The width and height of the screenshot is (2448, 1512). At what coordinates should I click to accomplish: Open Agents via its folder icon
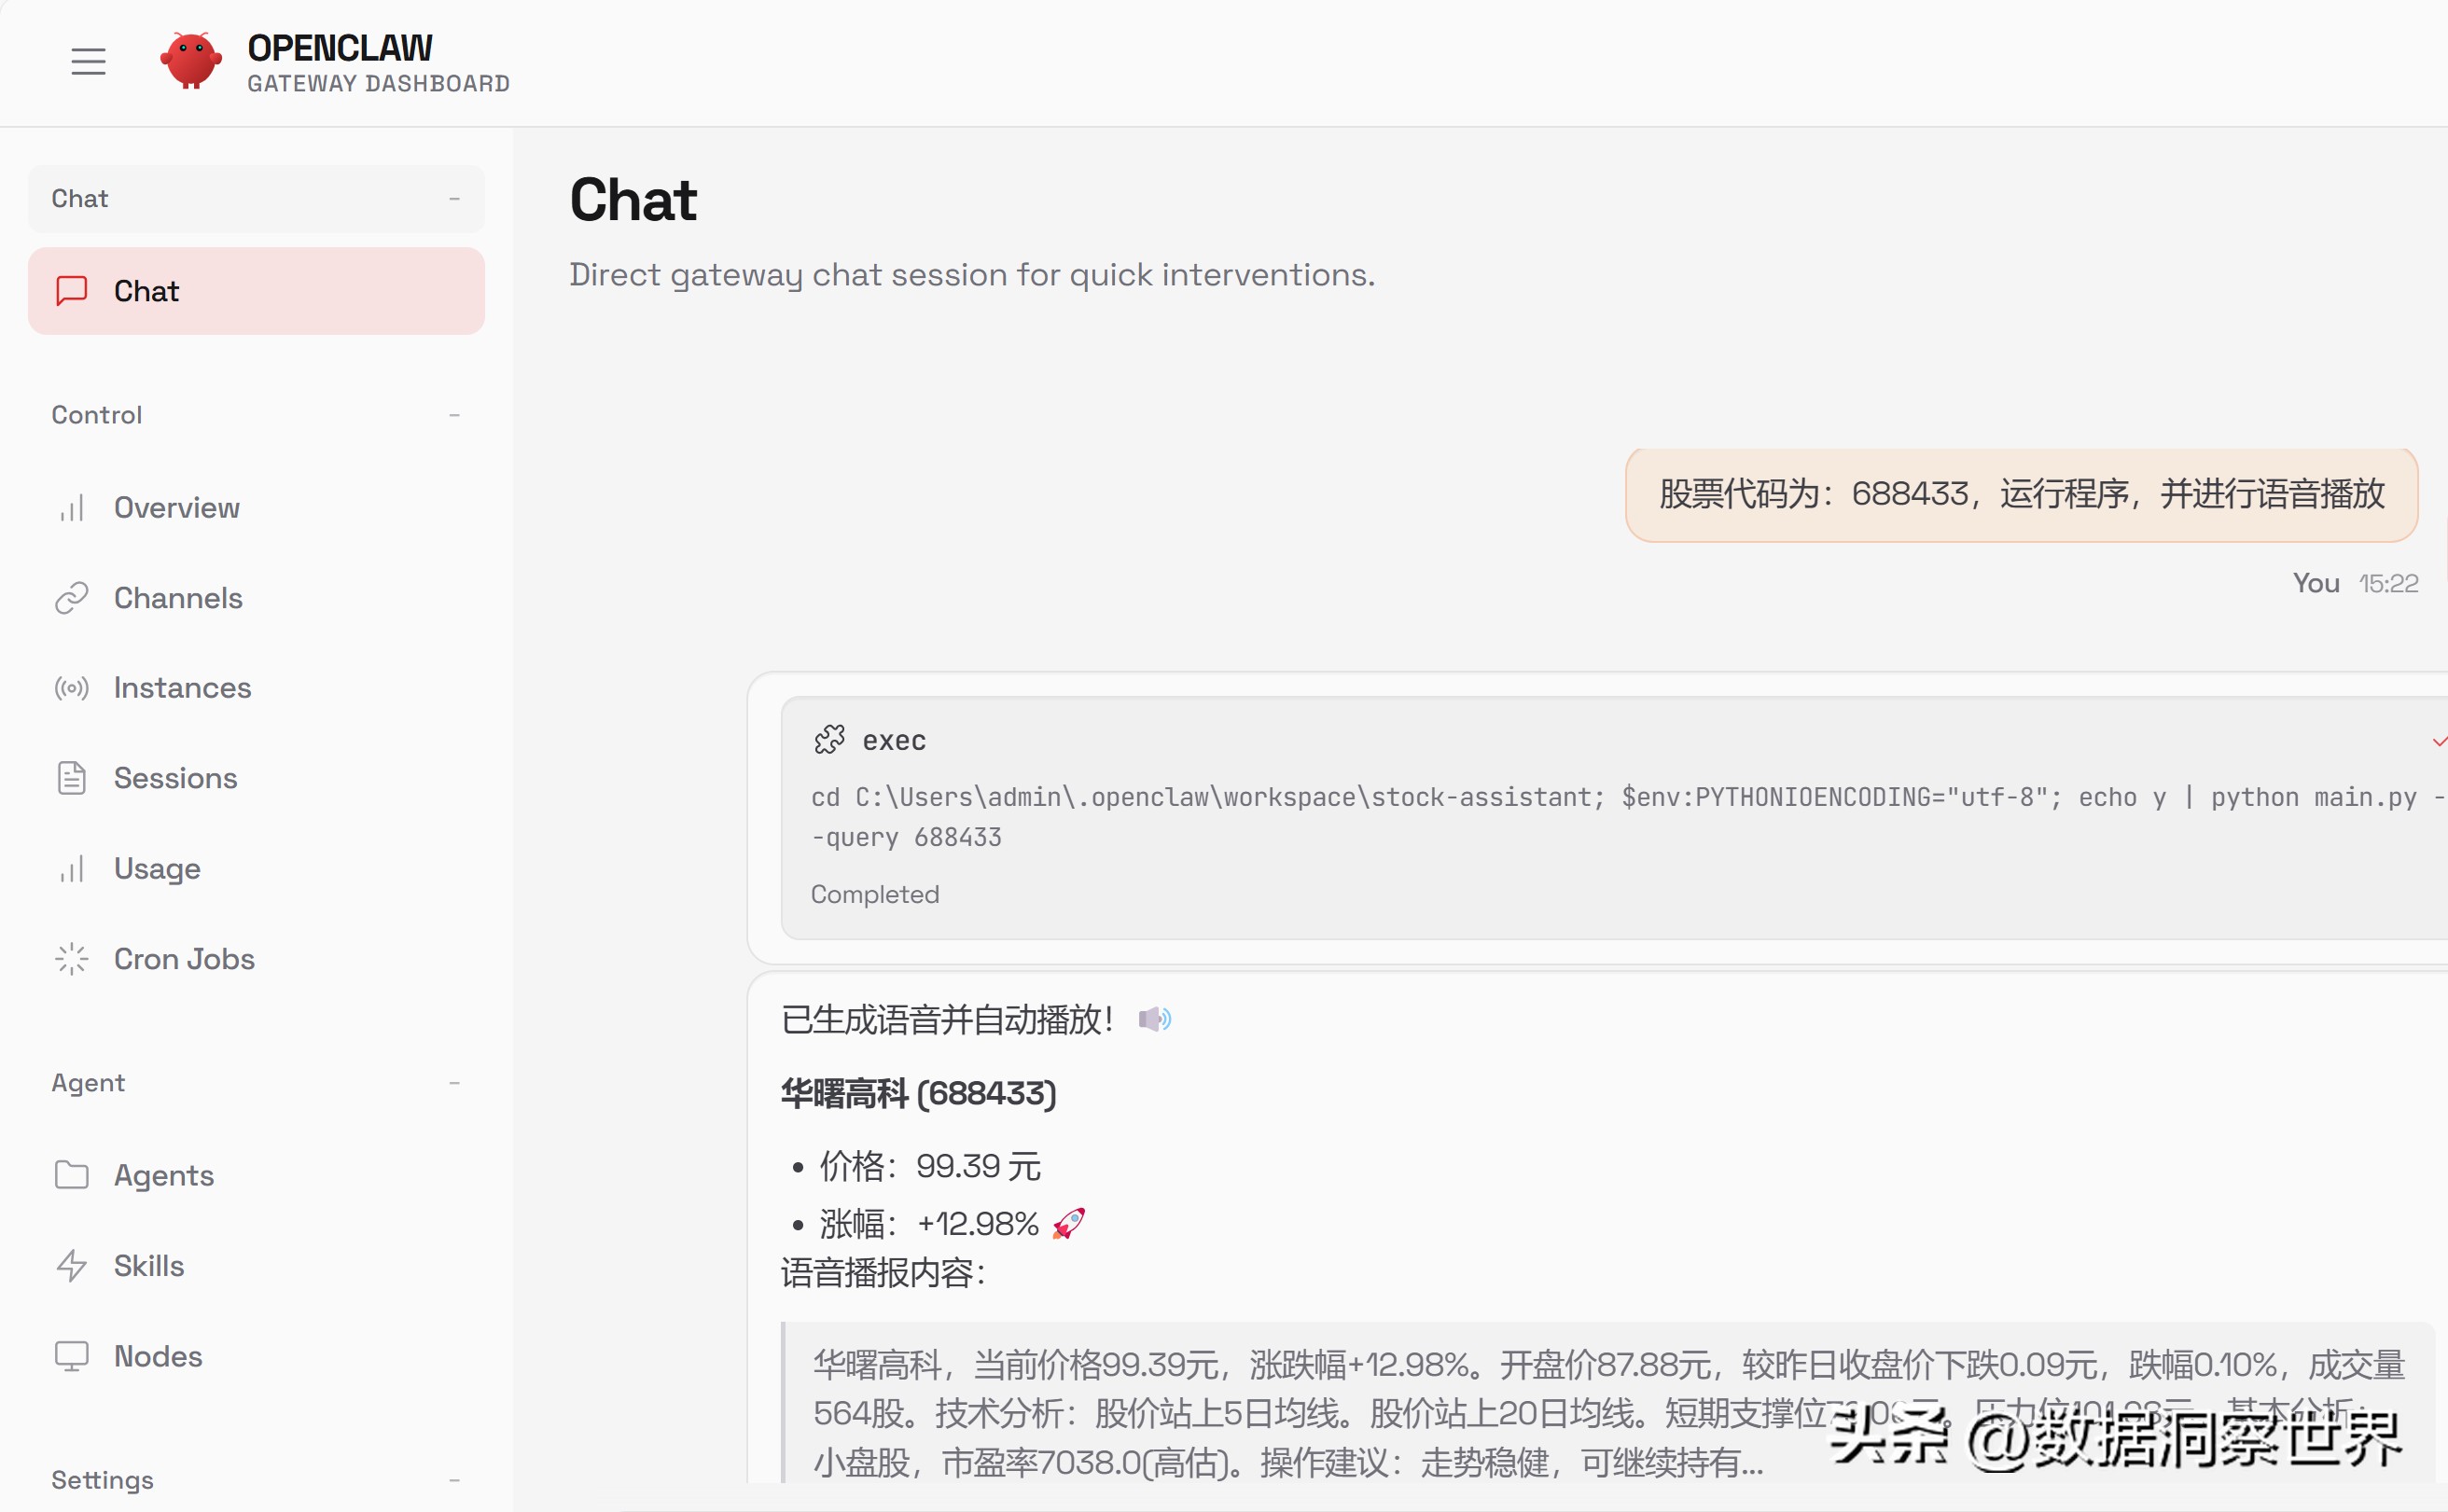click(x=71, y=1175)
